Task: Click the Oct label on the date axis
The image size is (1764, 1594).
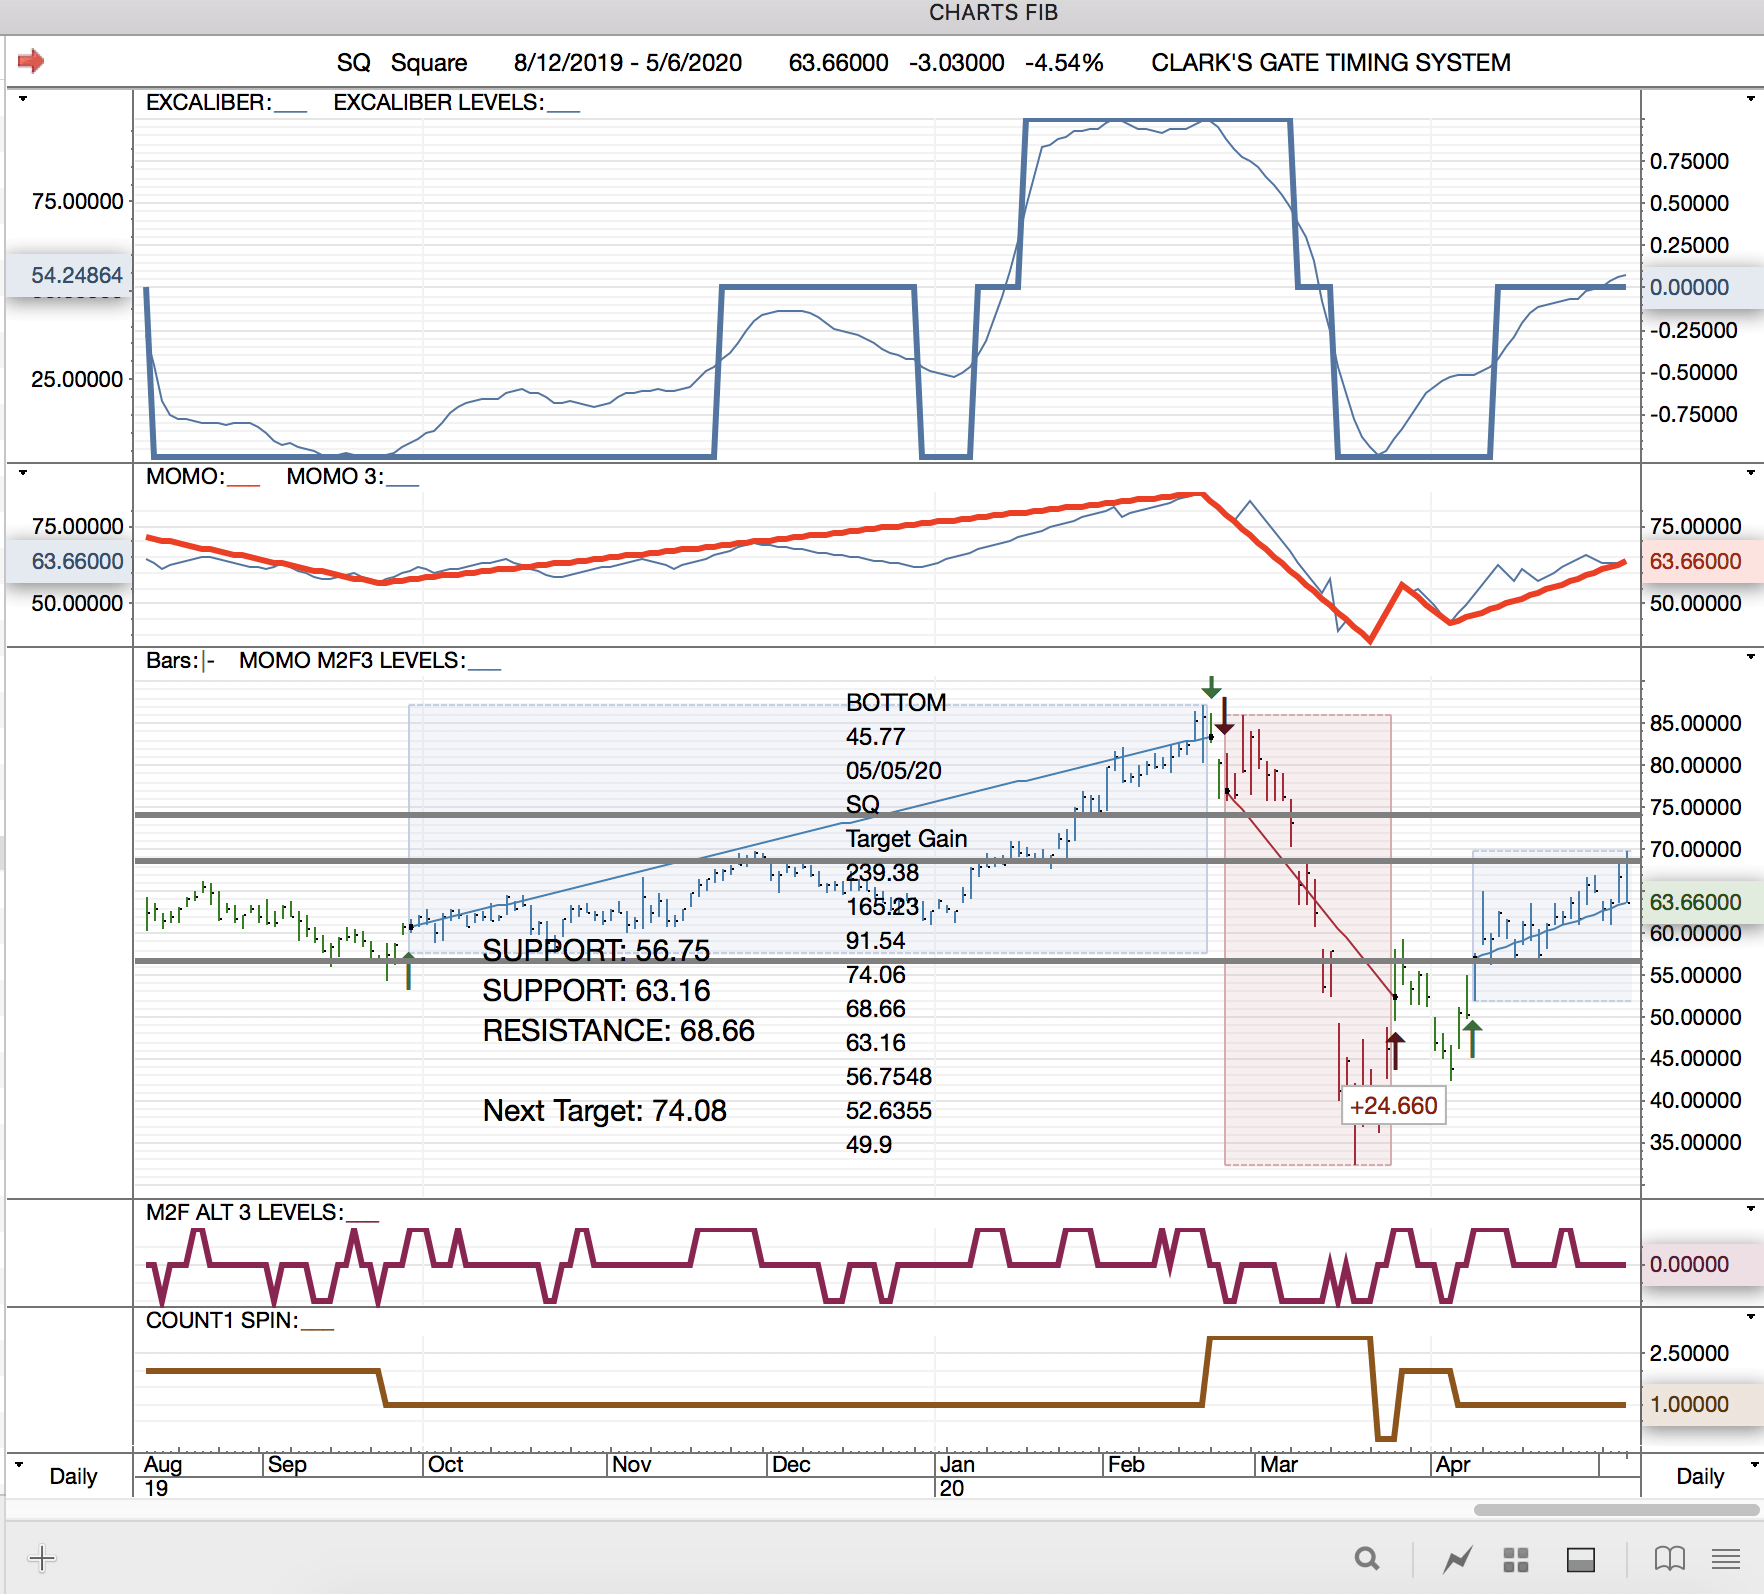Action: 445,1464
